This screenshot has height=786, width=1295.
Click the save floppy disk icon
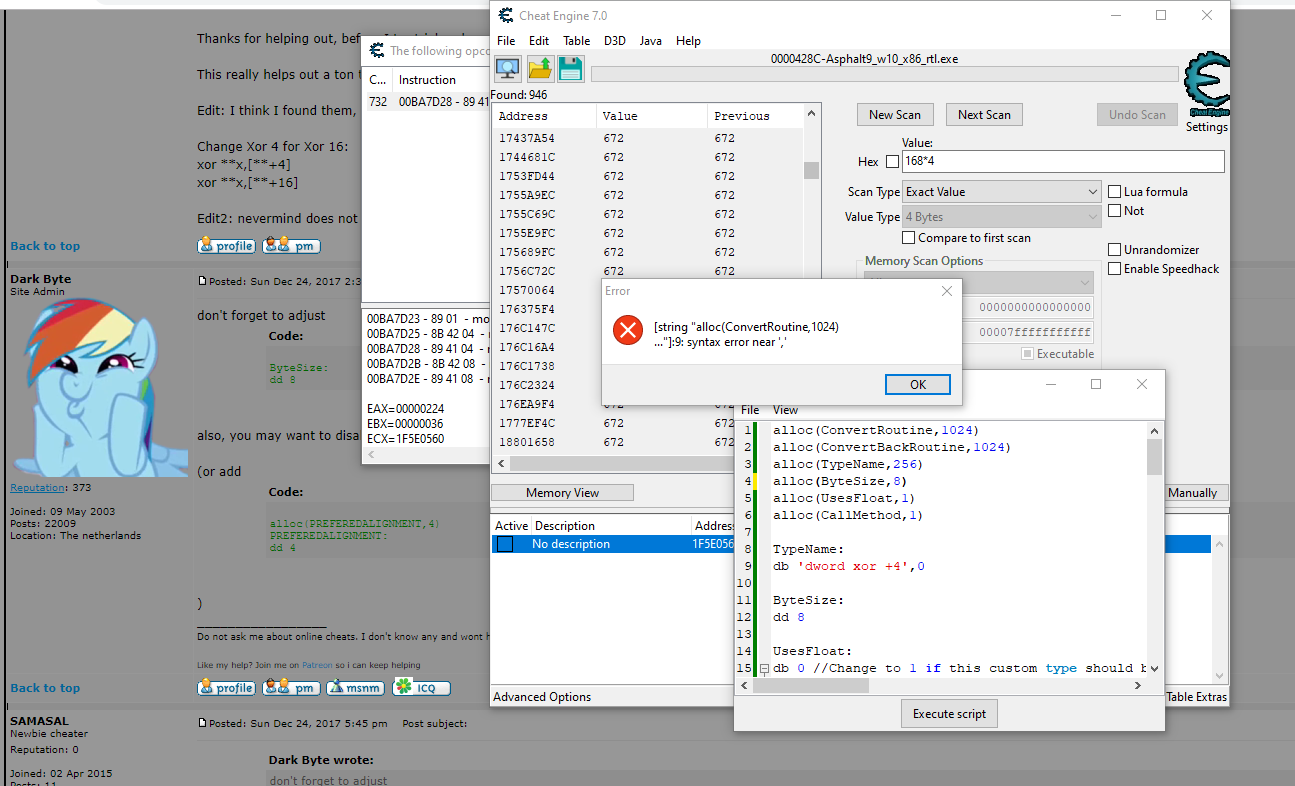pyautogui.click(x=570, y=69)
